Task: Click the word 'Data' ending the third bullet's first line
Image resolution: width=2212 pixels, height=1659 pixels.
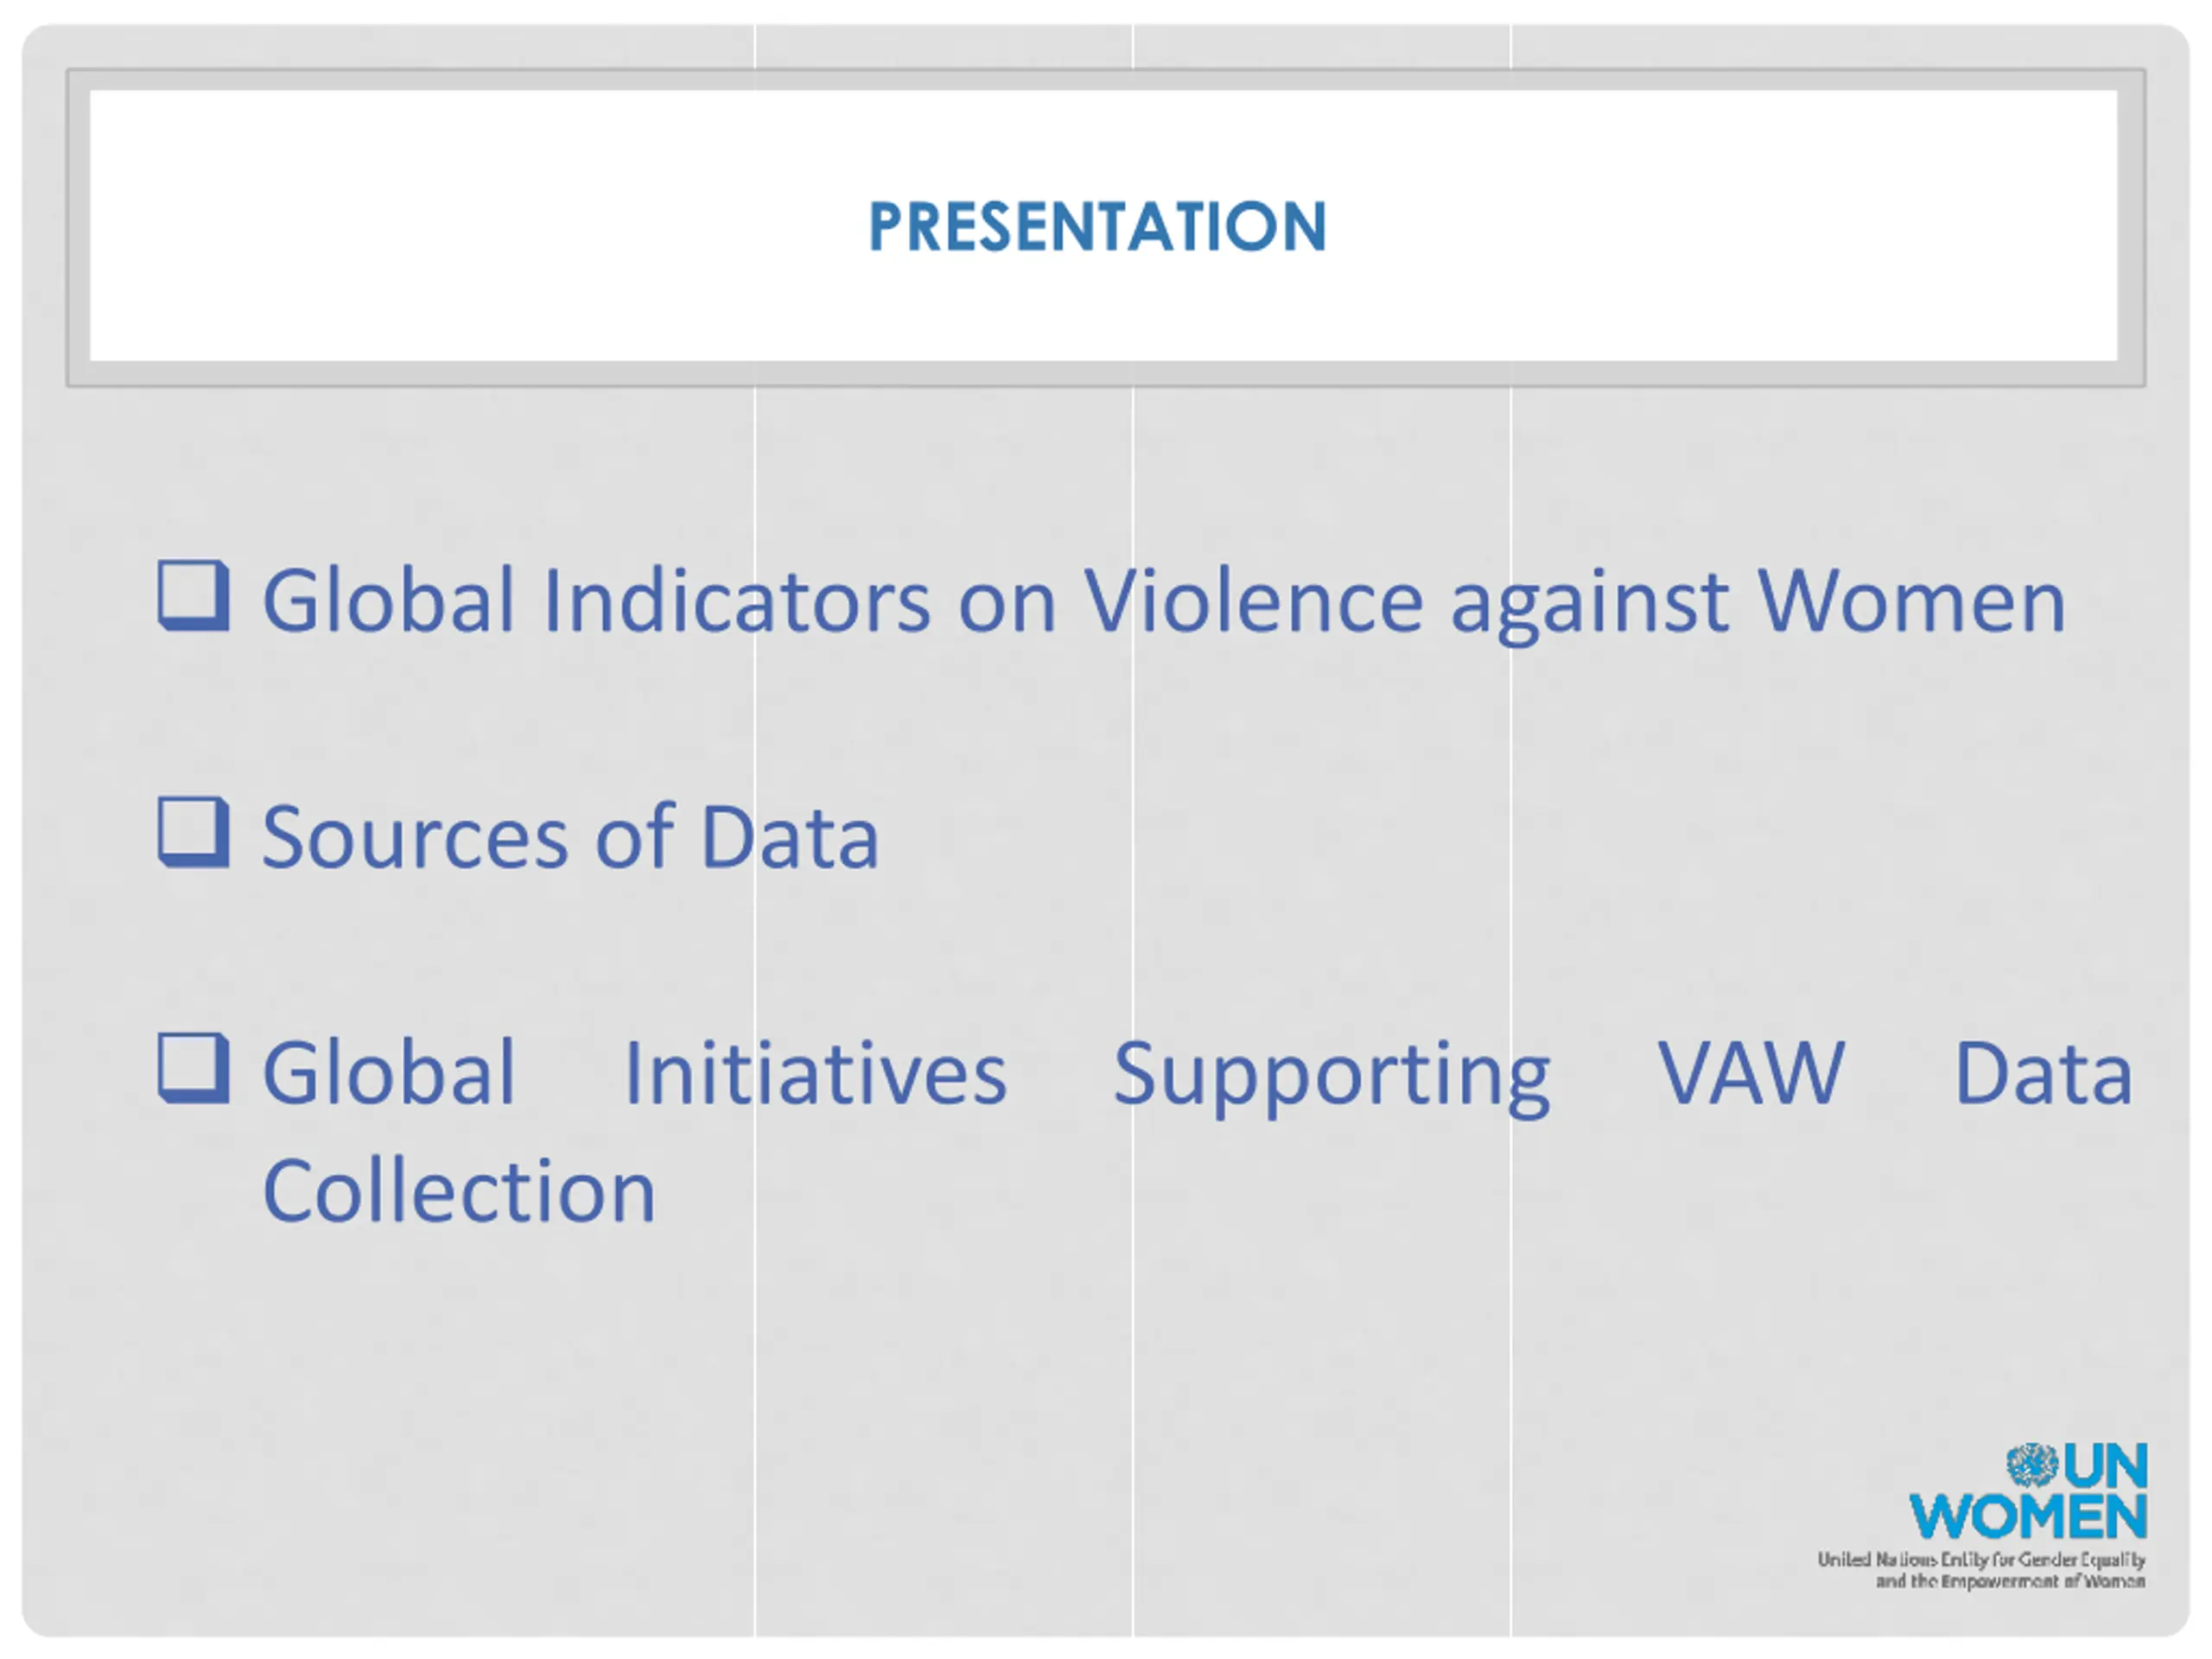Action: click(x=2043, y=1073)
